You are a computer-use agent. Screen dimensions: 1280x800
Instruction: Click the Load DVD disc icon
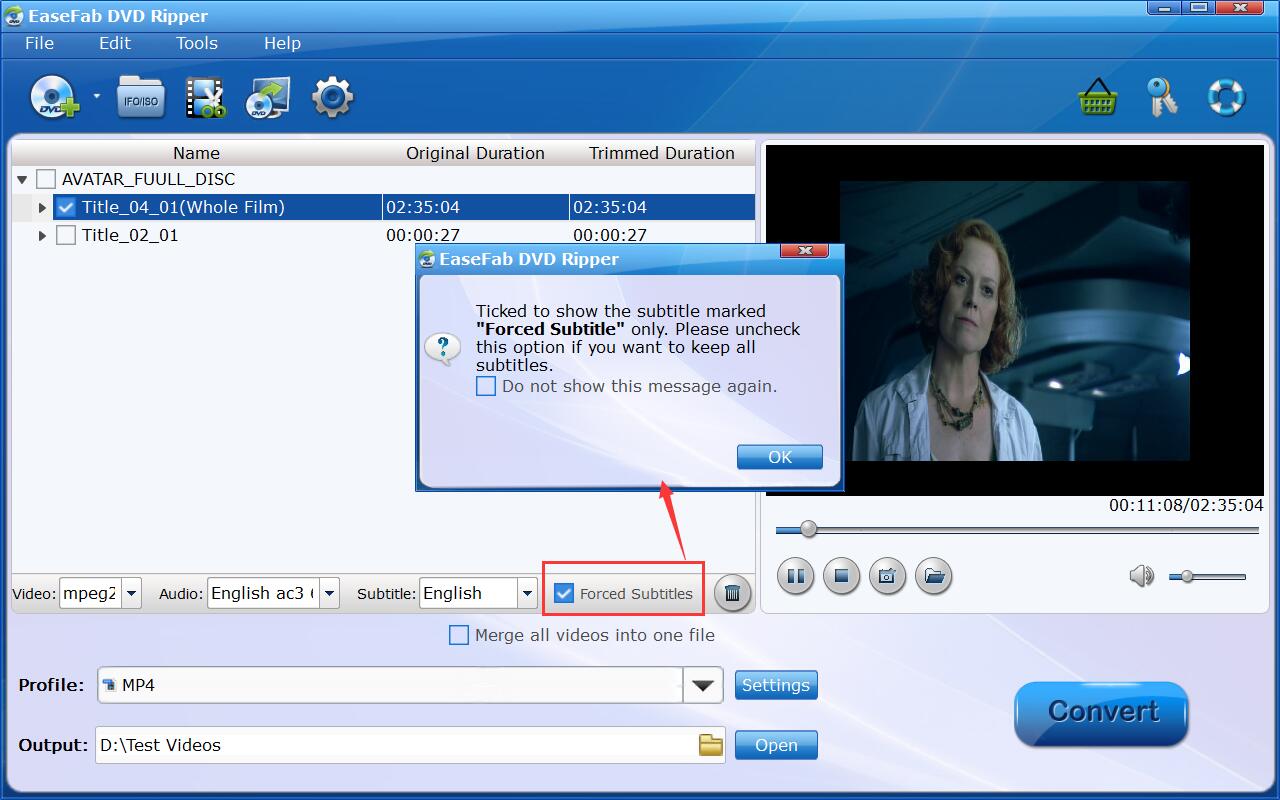click(54, 97)
